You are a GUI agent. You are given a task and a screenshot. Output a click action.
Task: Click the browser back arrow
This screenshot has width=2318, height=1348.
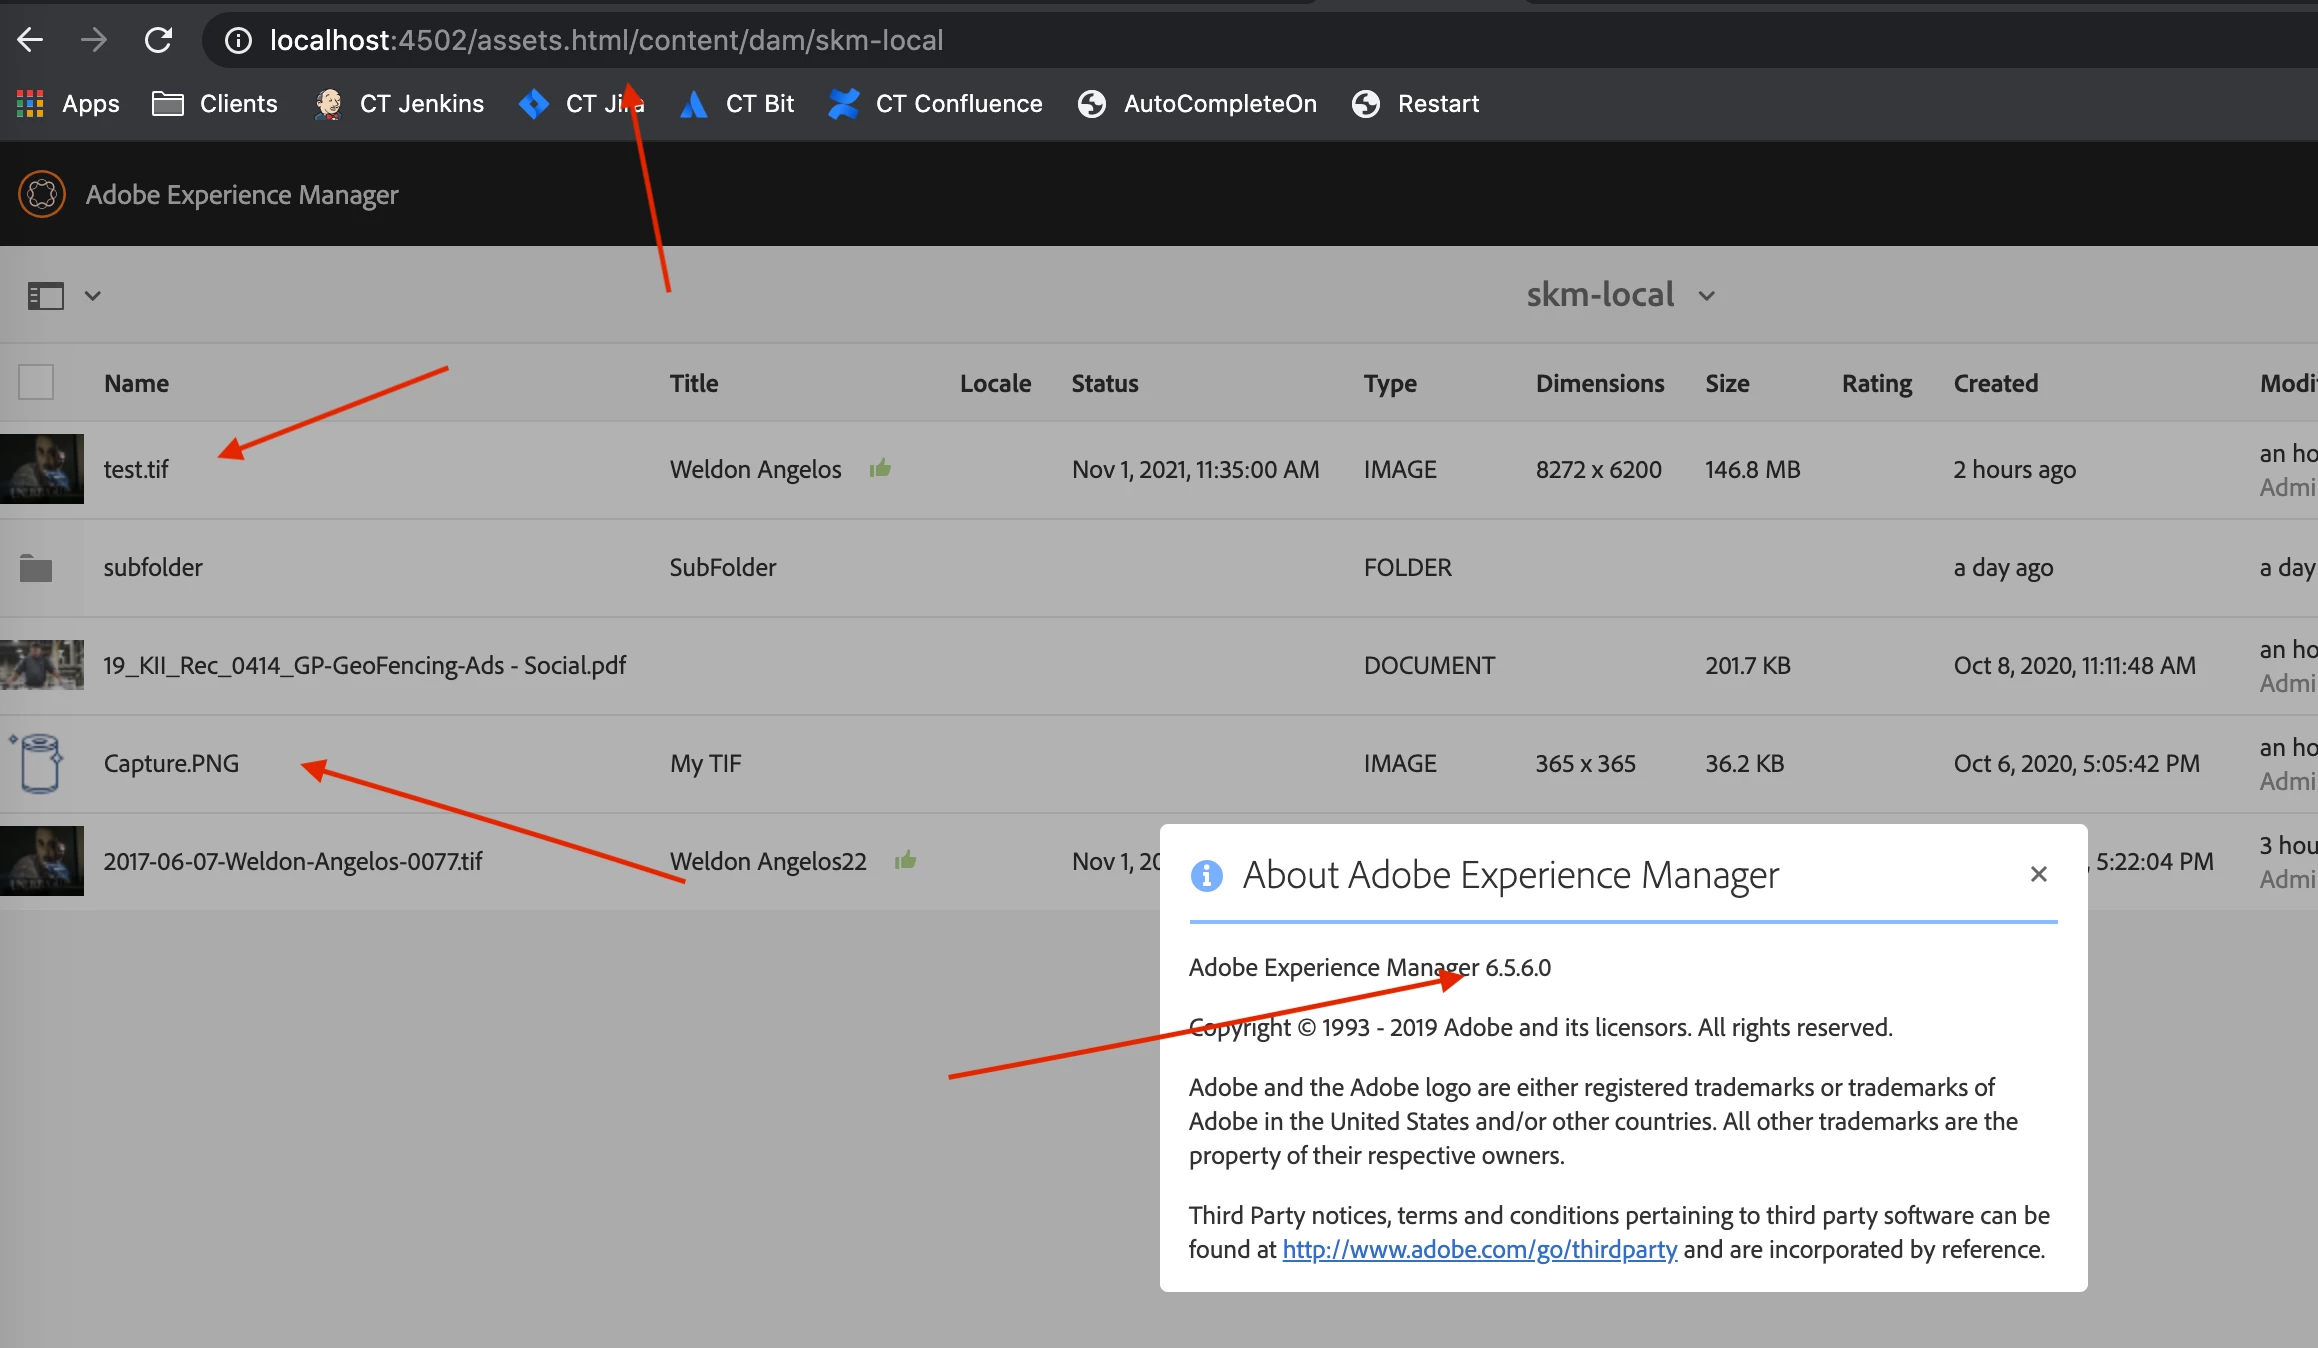click(30, 40)
